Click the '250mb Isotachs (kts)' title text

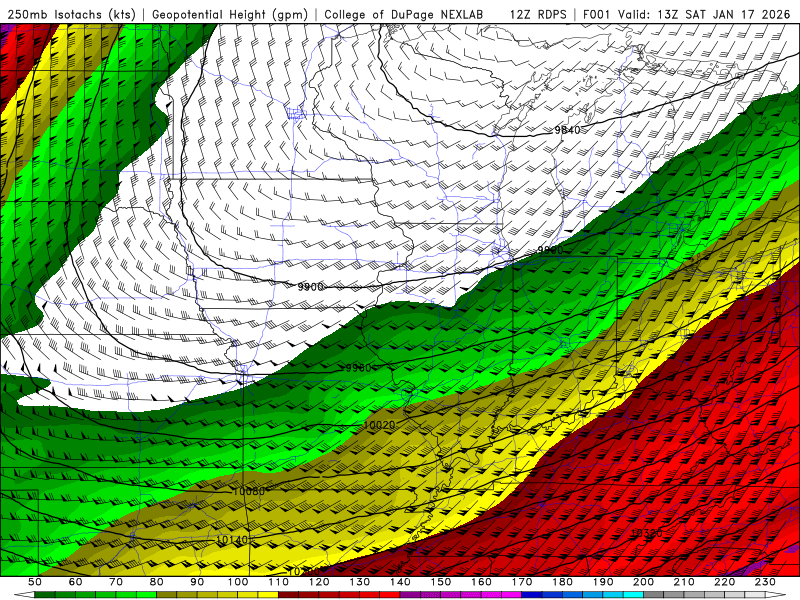coord(71,14)
